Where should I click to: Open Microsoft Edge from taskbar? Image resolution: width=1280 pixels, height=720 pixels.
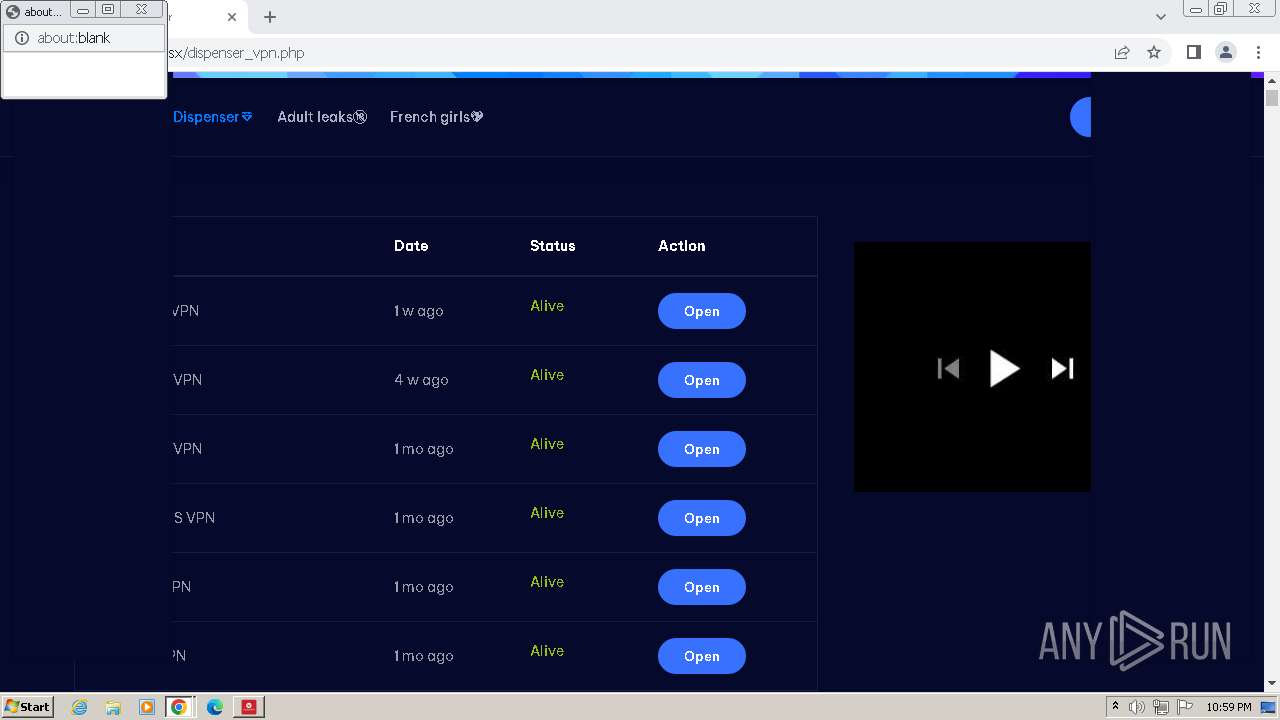(x=215, y=707)
